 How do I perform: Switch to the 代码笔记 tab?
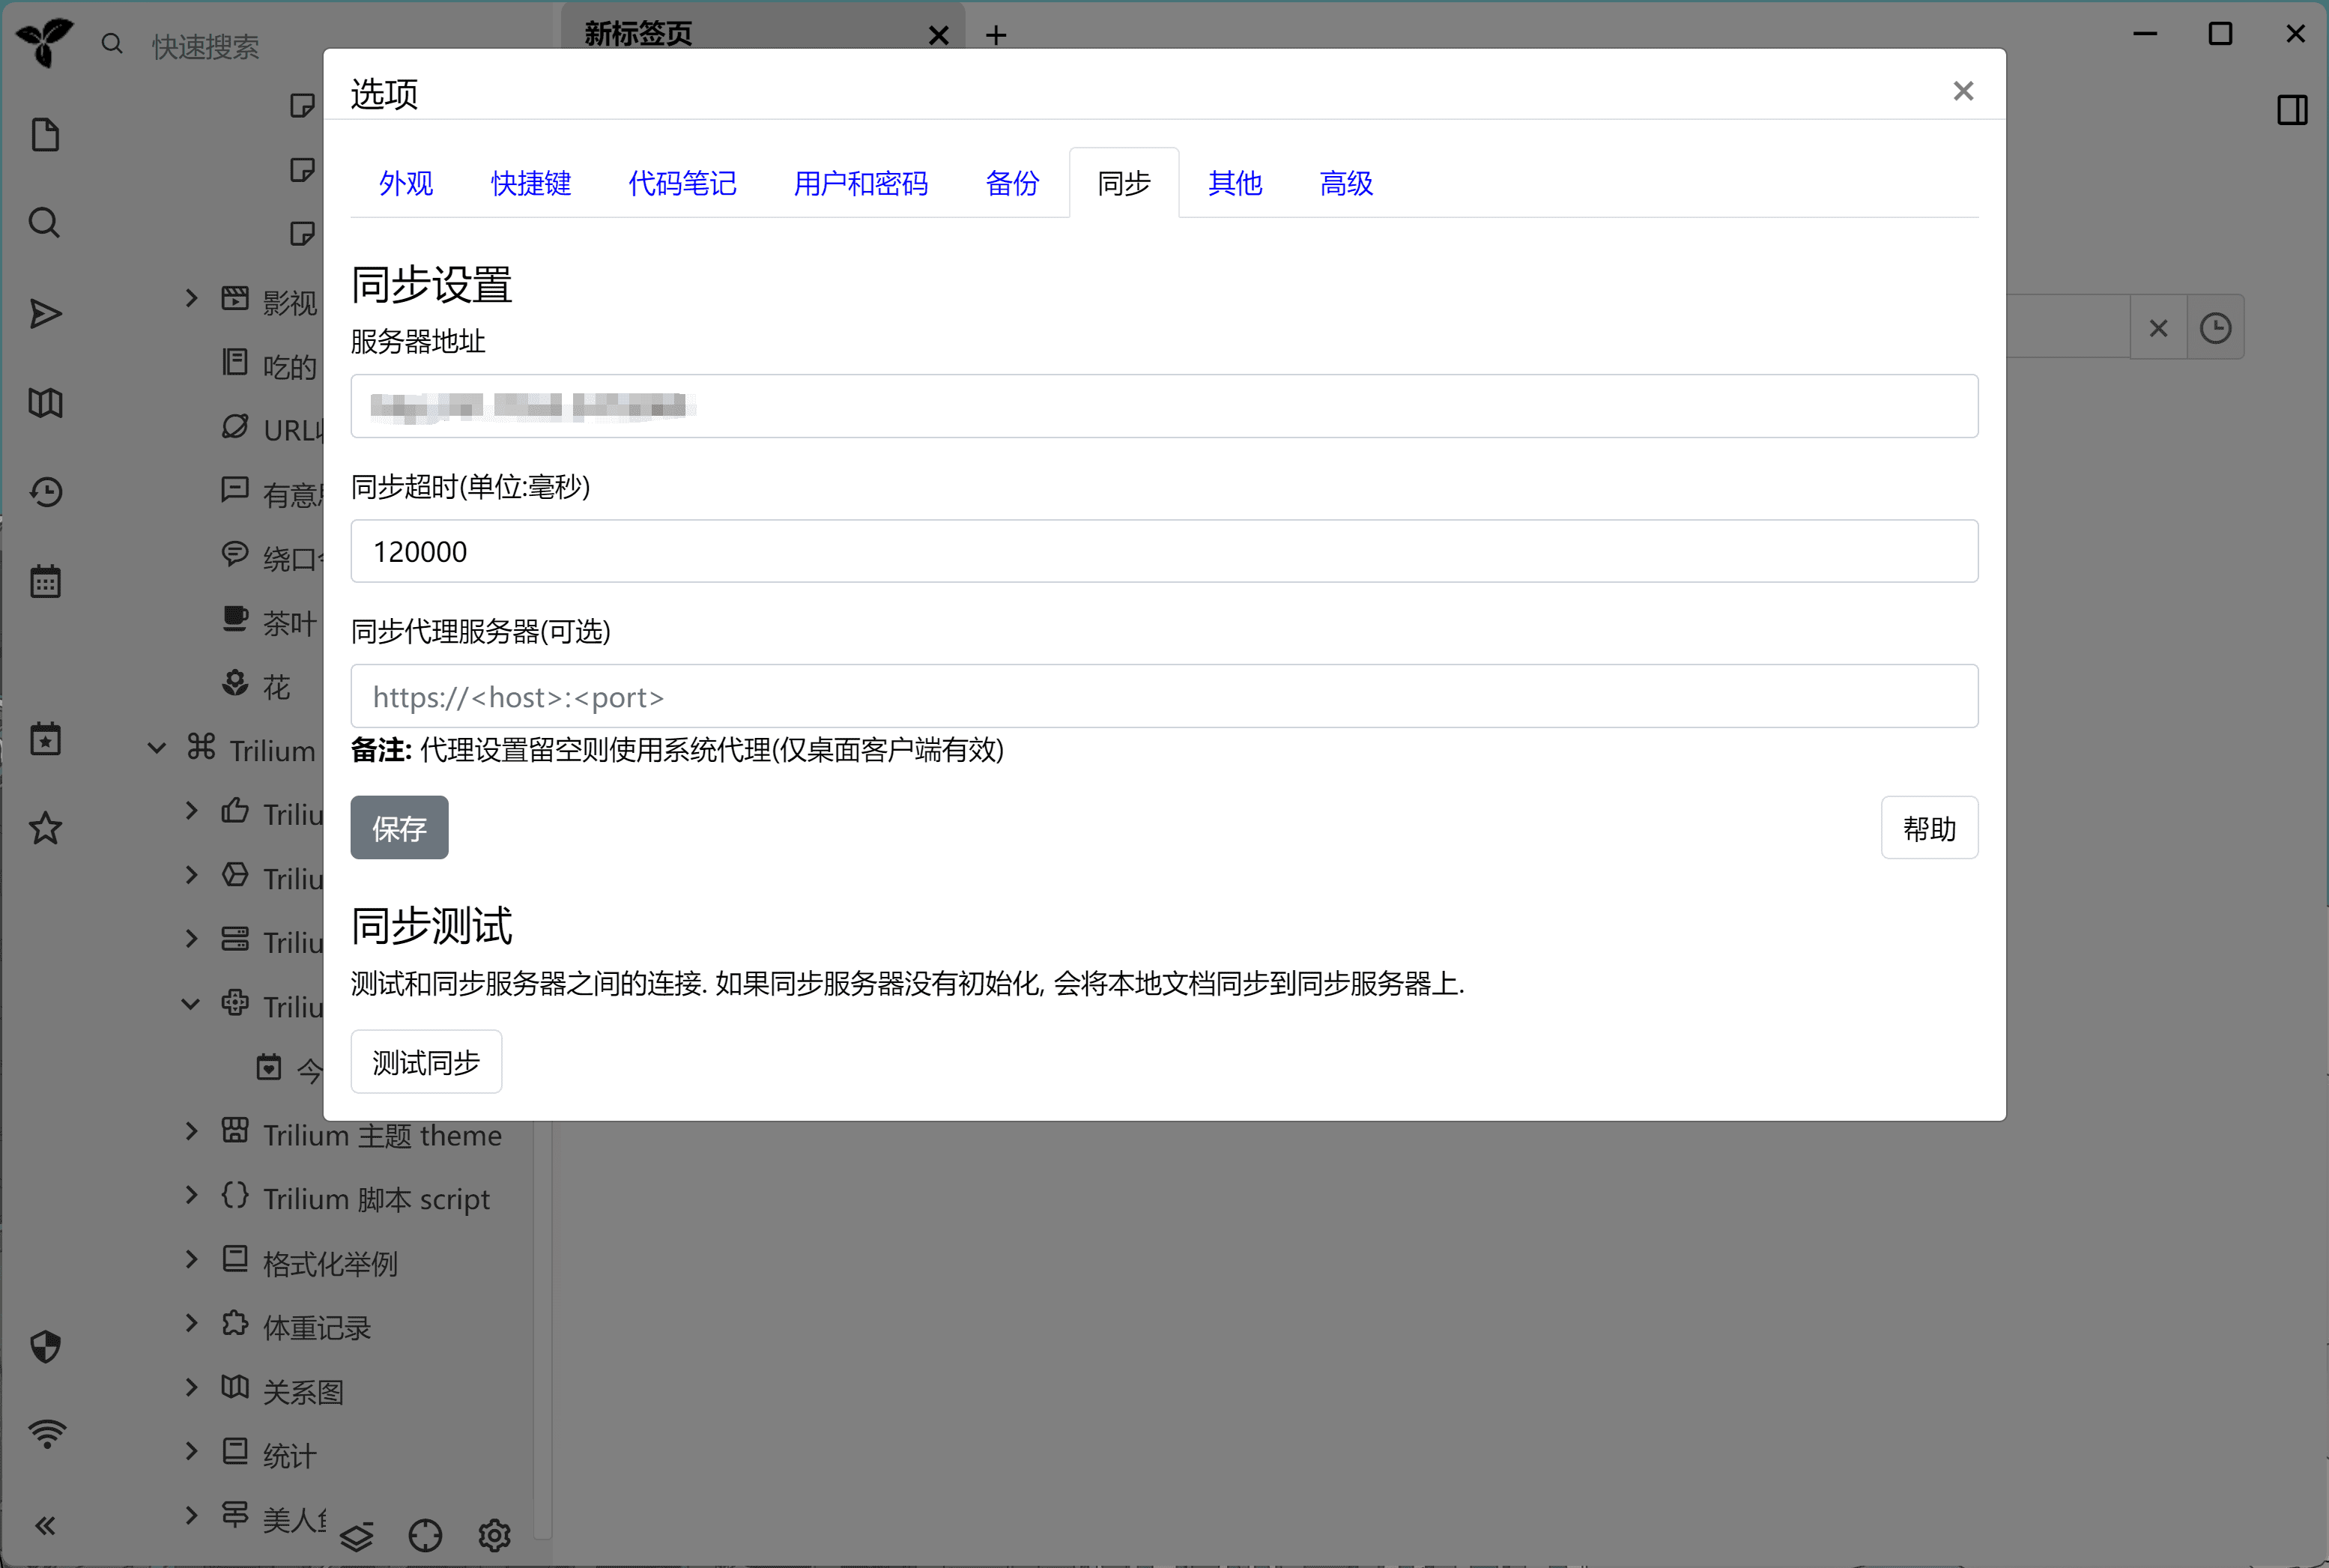pos(682,183)
